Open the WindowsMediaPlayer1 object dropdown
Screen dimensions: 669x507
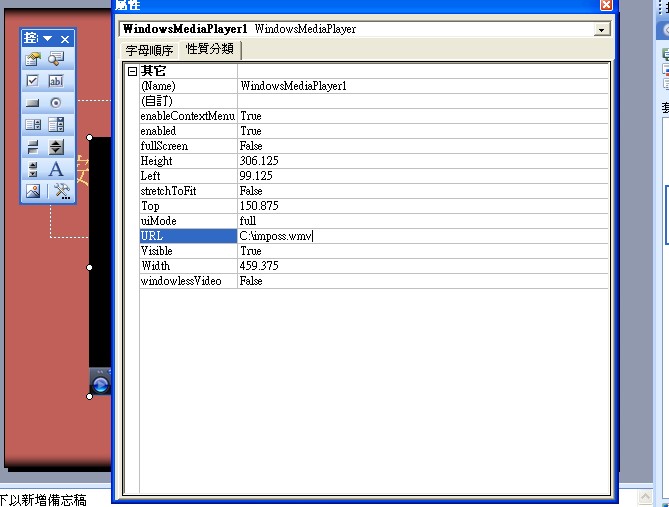[x=602, y=29]
